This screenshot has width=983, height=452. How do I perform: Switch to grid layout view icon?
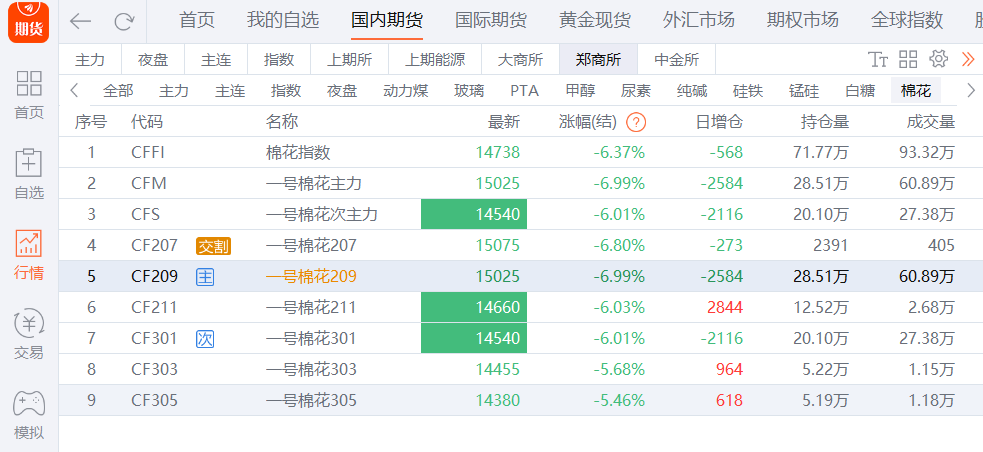908,59
